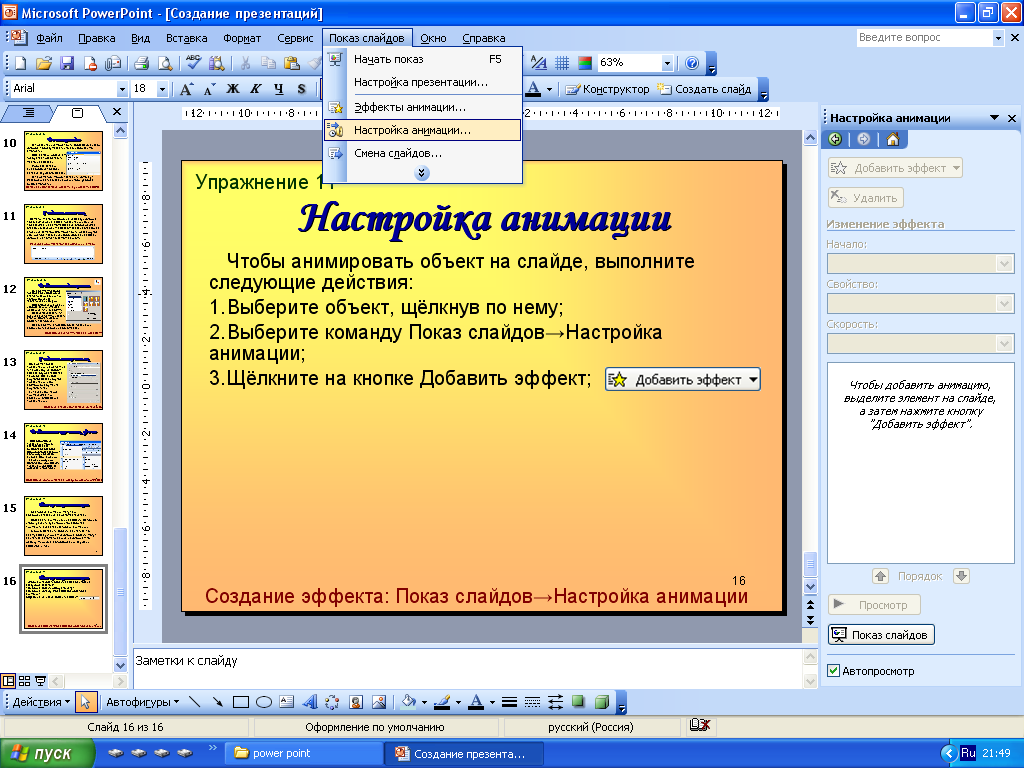Open Print Preview from the standard toolbar
Image resolution: width=1024 pixels, height=768 pixels.
click(x=165, y=63)
